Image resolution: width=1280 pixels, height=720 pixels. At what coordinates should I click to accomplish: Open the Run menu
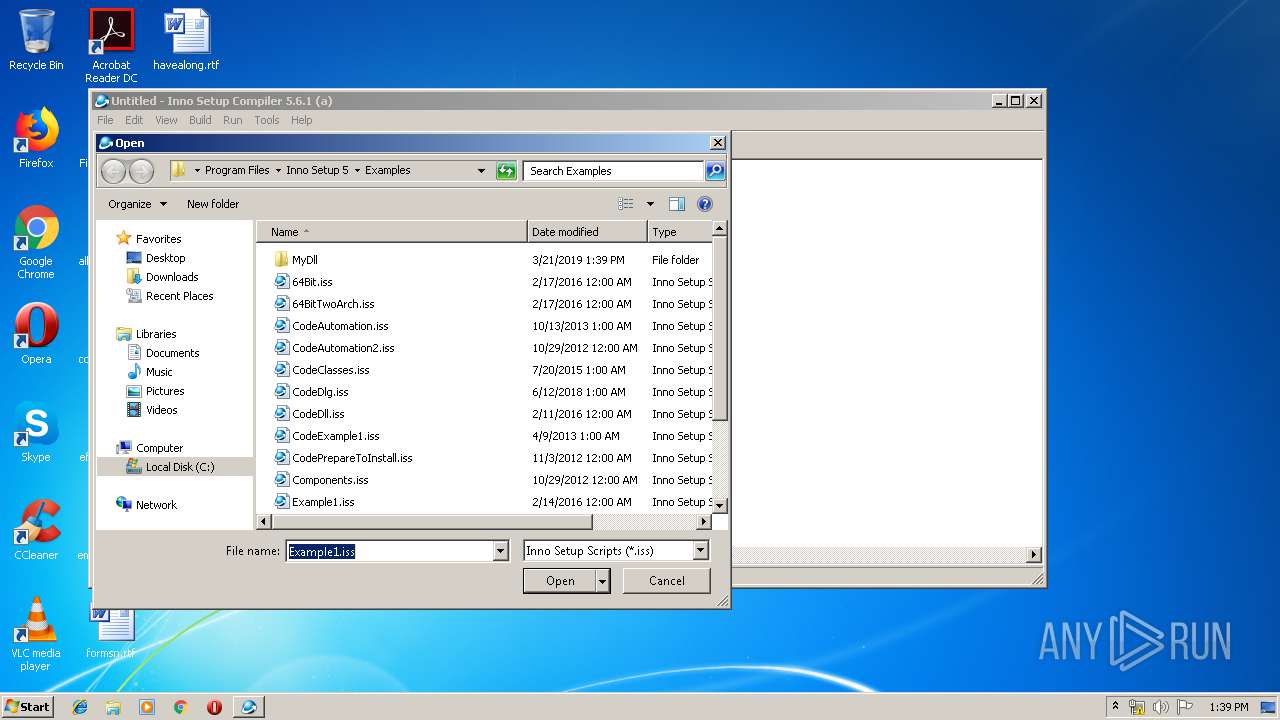[232, 120]
